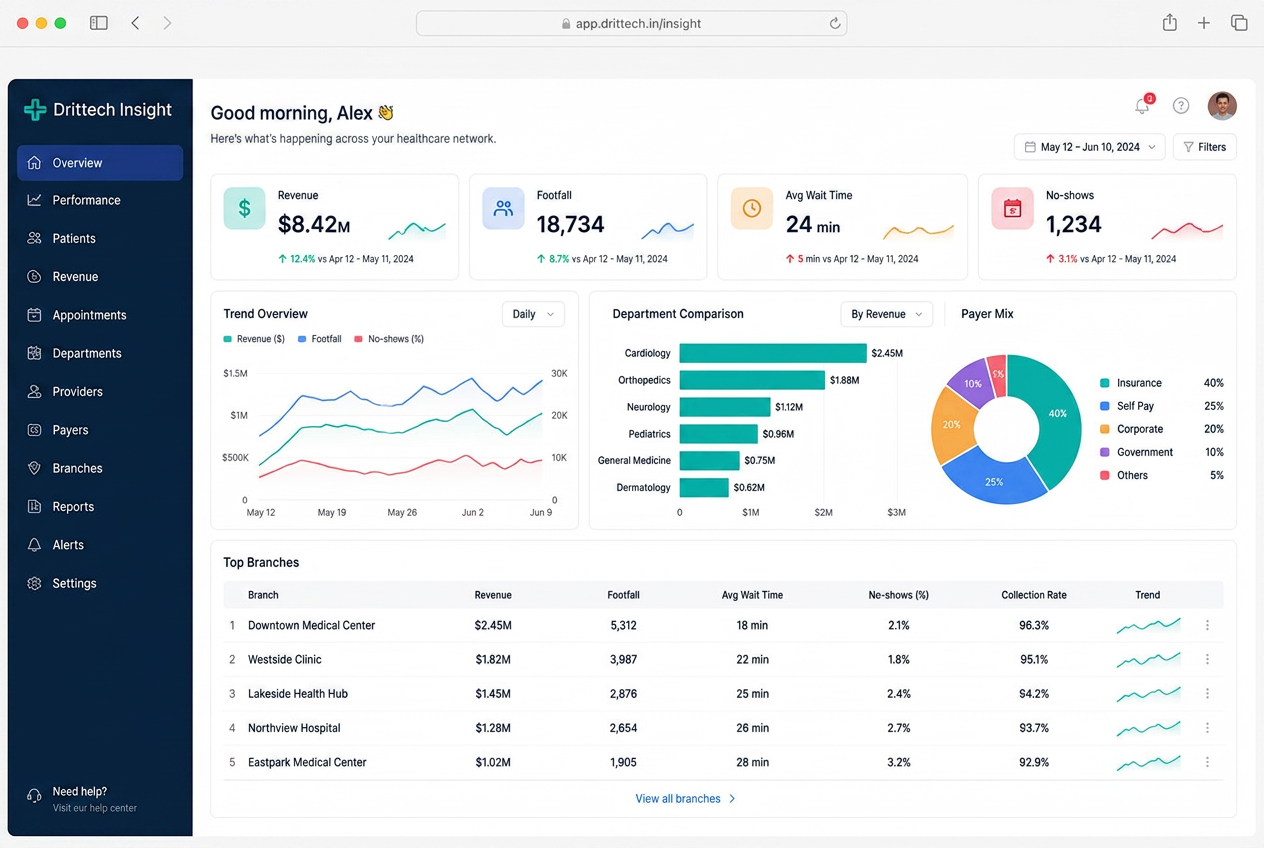Sort table by No-shows (%) header

[x=899, y=595]
